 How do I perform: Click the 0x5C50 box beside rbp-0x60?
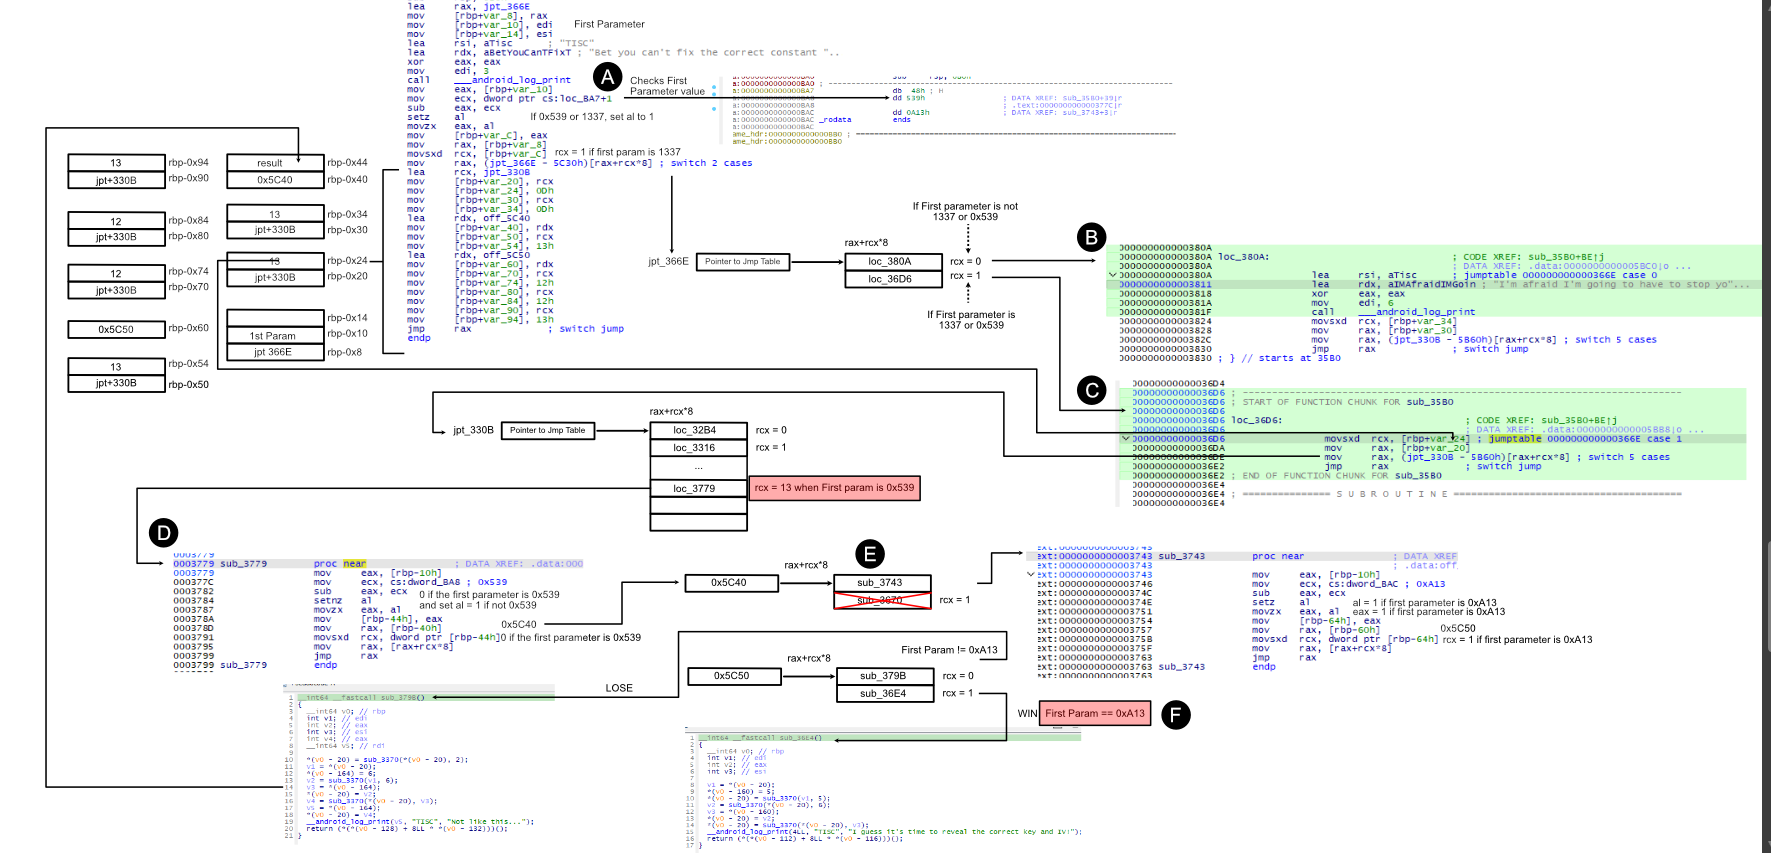(116, 329)
